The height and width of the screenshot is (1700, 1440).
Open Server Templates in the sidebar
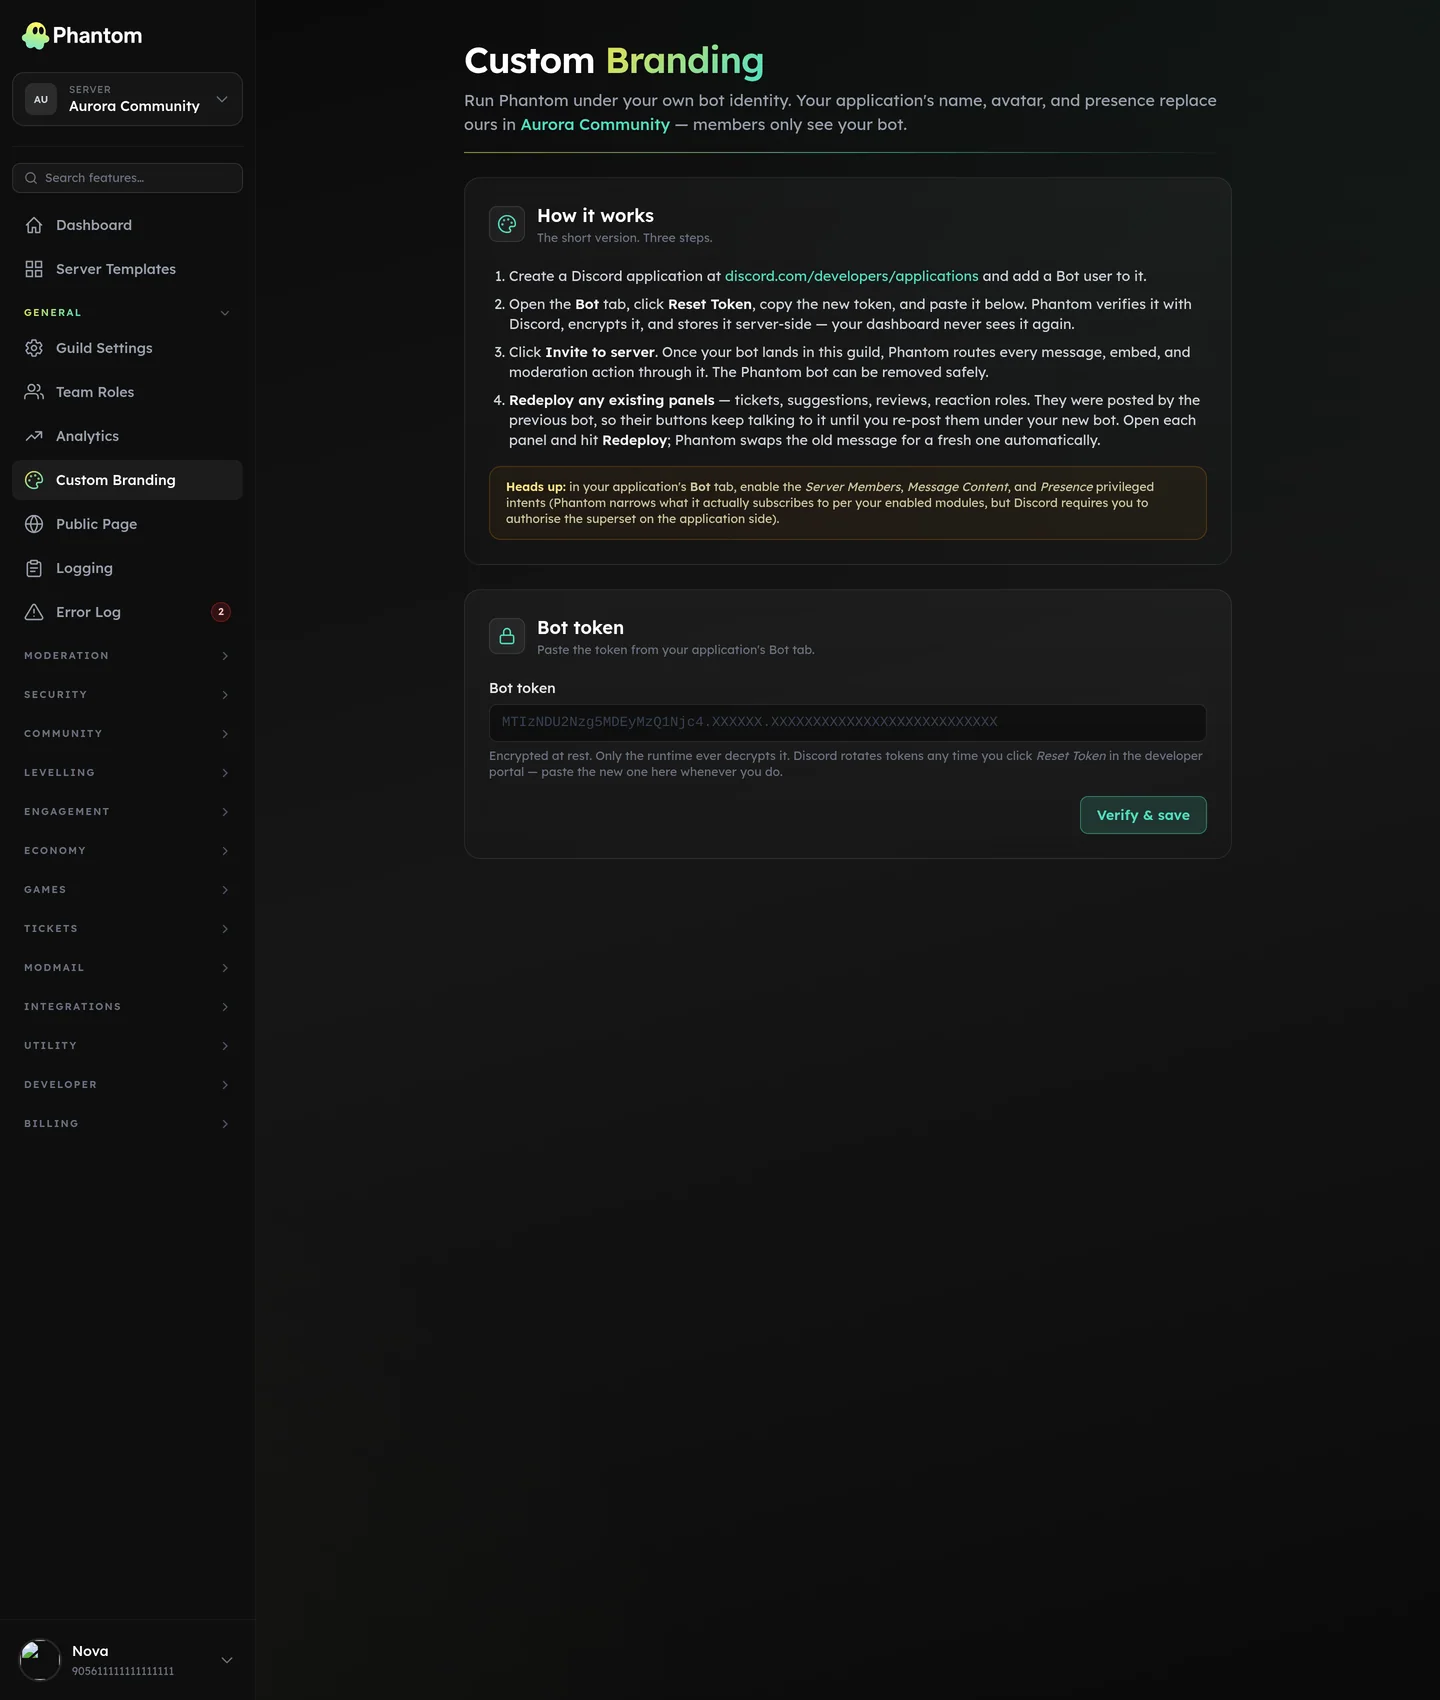(x=127, y=269)
